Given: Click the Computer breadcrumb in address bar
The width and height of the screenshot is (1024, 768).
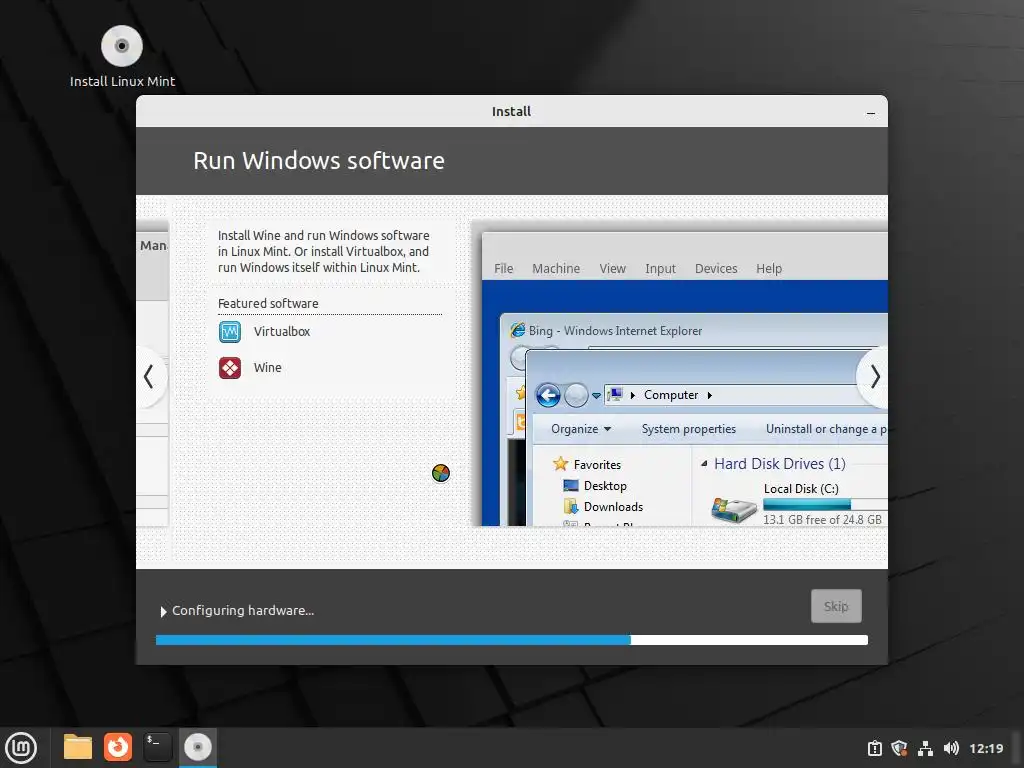Looking at the screenshot, I should (x=671, y=395).
